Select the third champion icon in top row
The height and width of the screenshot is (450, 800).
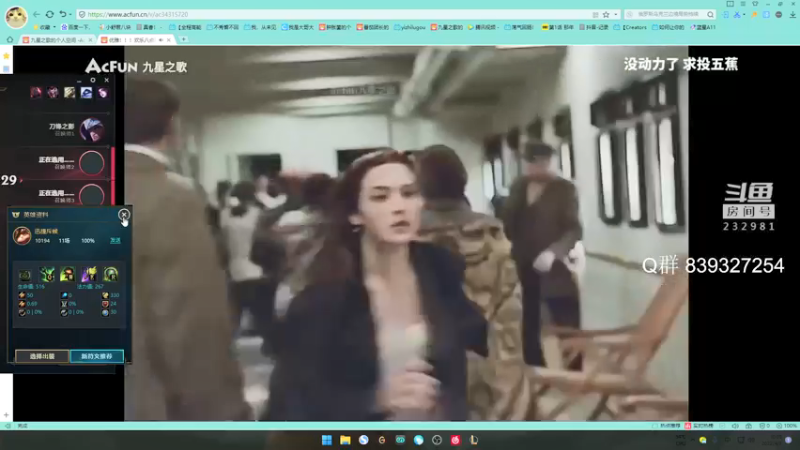(69, 92)
